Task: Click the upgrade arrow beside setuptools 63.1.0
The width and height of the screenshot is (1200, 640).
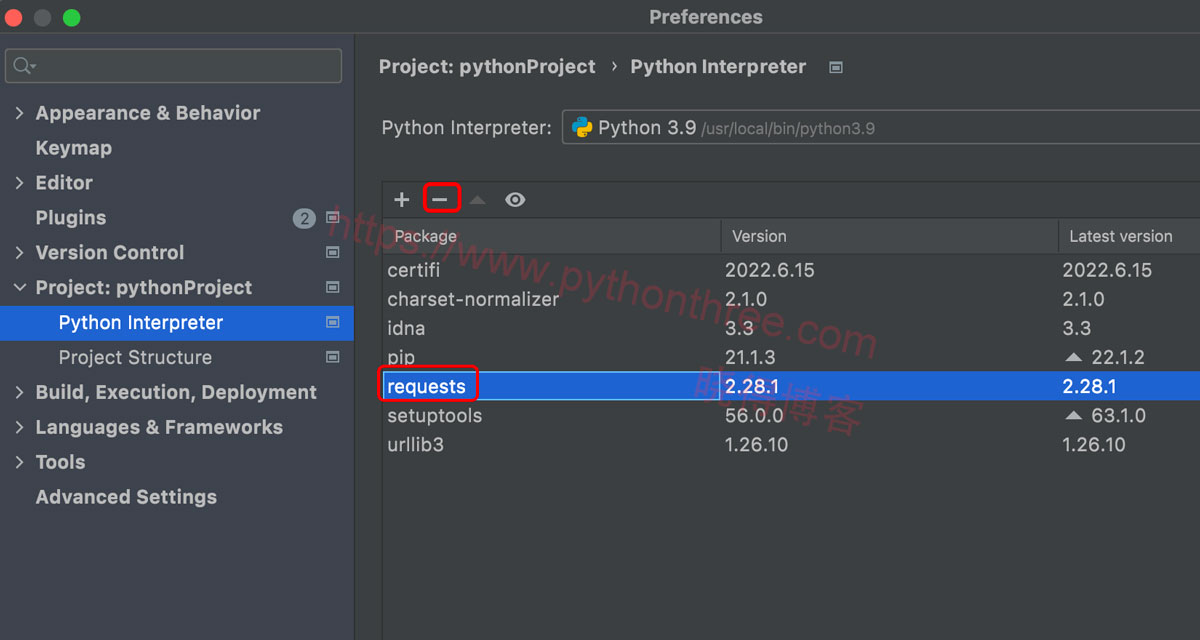Action: point(1074,415)
